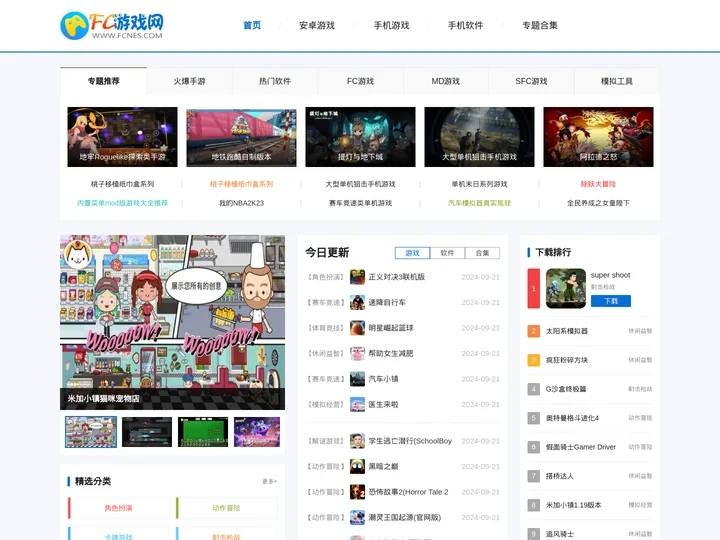Open 假面骑士Gamer Driver ranking entry
Image resolution: width=720 pixels, height=540 pixels.
(580, 447)
